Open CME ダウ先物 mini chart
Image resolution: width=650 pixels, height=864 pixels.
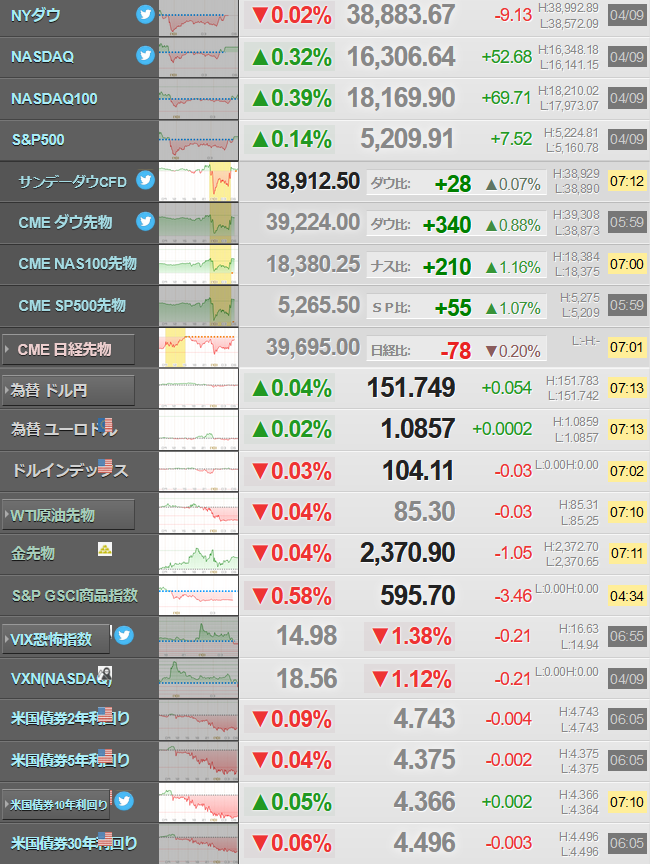198,223
